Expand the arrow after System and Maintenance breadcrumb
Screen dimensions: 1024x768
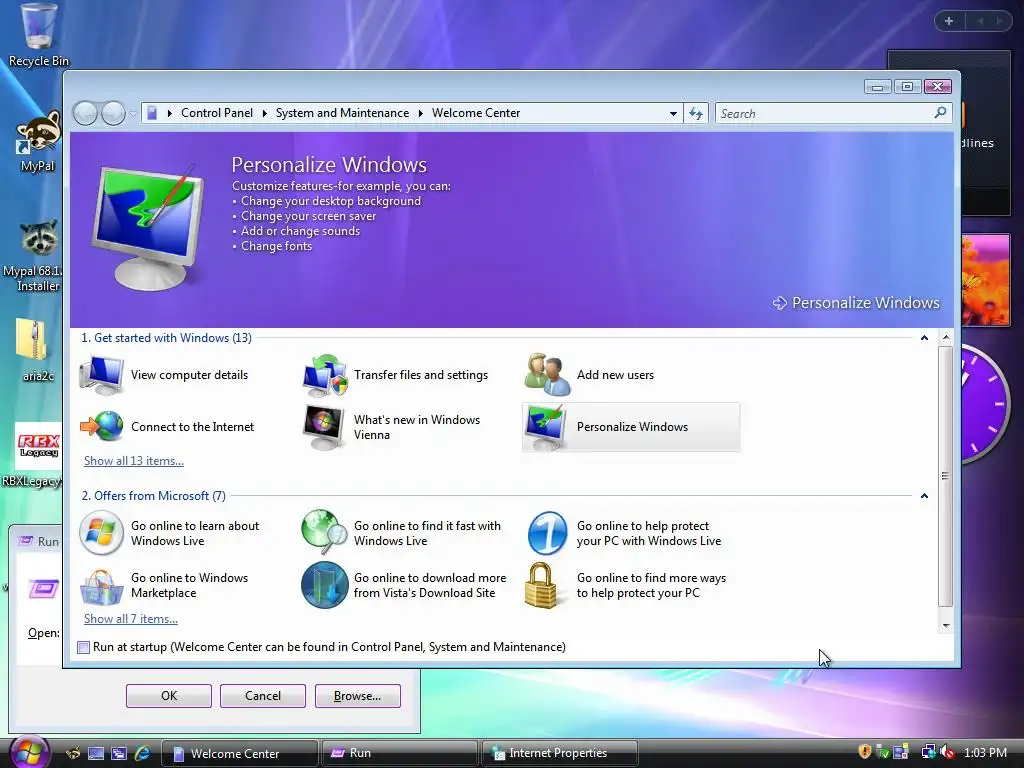(421, 114)
